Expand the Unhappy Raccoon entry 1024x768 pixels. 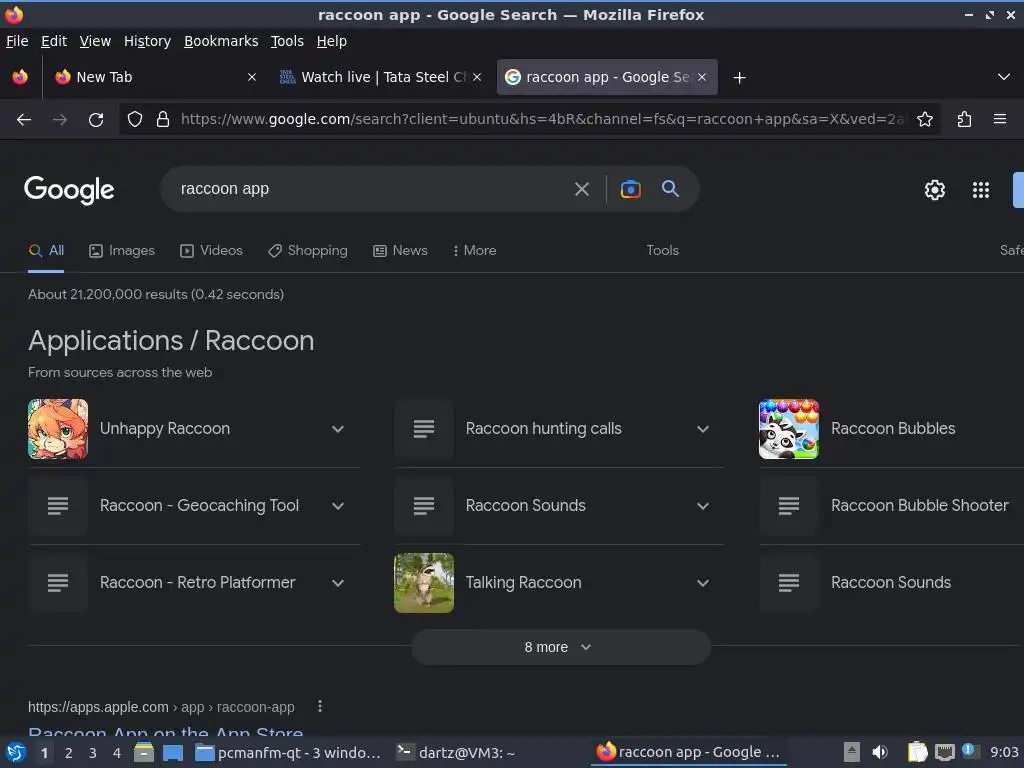click(338, 429)
